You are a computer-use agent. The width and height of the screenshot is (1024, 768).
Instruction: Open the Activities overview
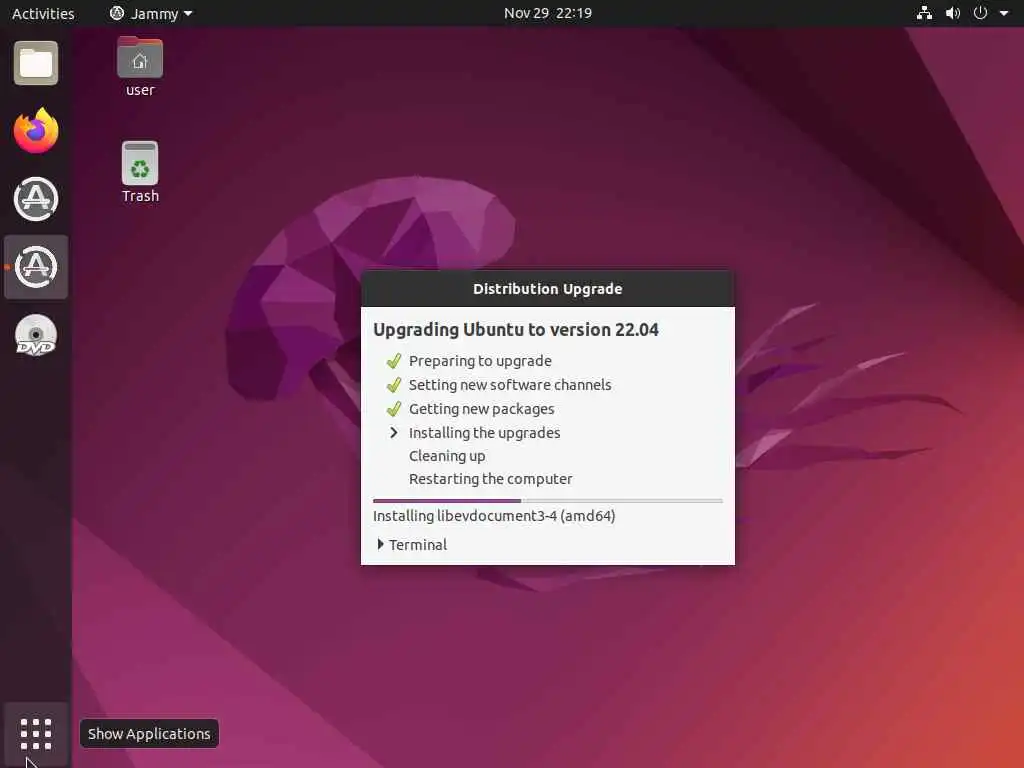pos(43,13)
